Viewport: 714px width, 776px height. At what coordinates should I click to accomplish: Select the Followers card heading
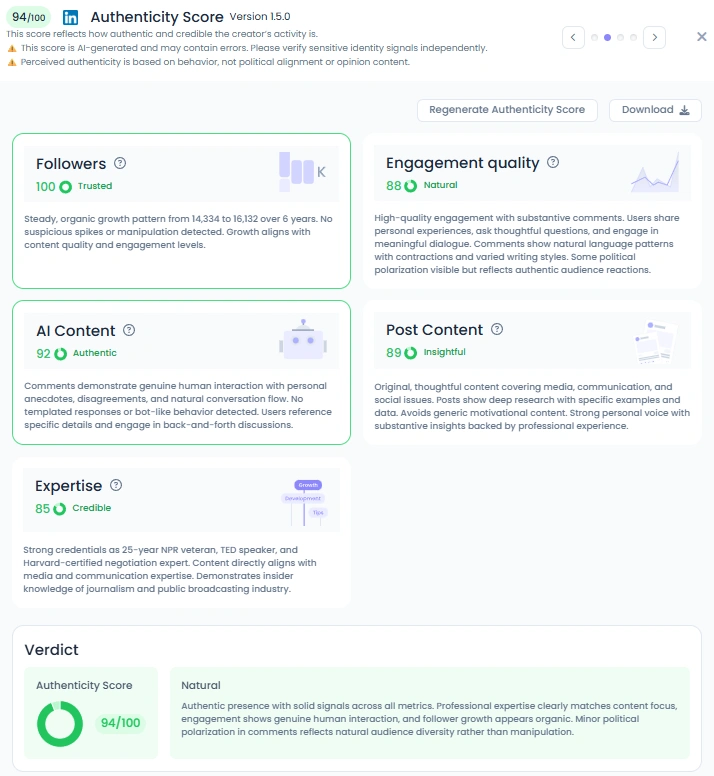[71, 164]
